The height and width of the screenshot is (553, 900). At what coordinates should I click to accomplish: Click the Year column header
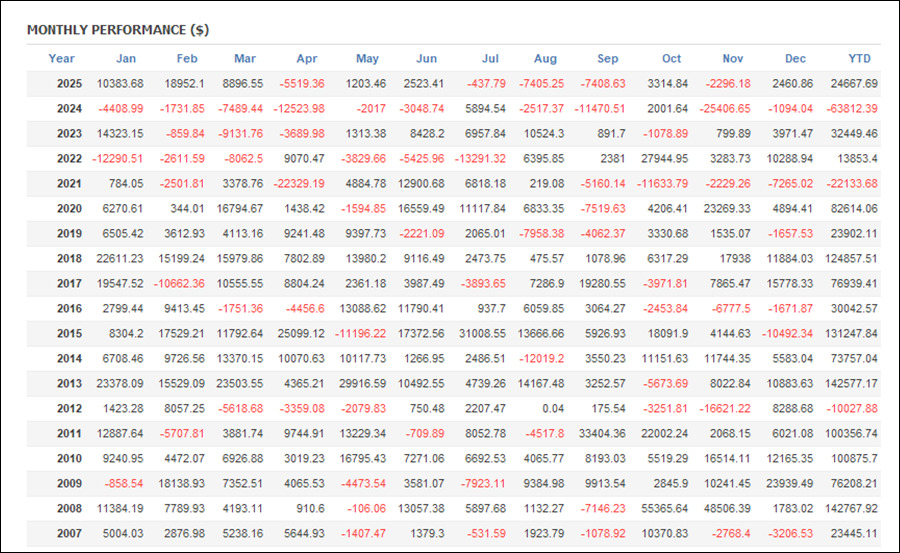tap(61, 58)
